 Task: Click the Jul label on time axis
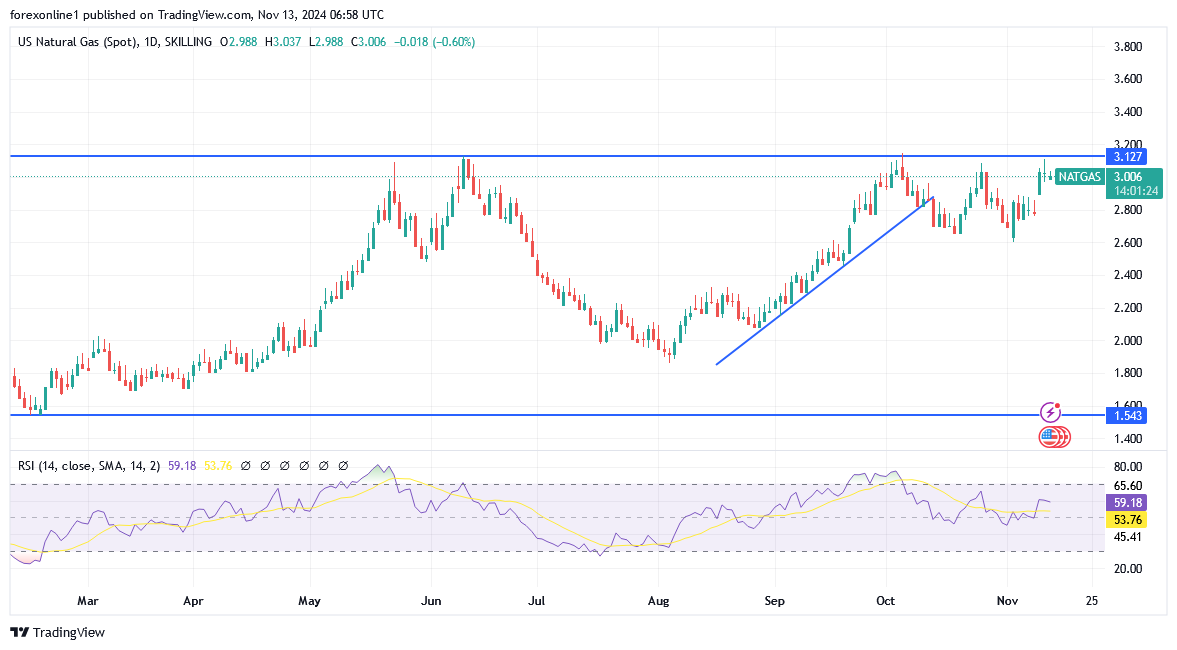coord(537,600)
